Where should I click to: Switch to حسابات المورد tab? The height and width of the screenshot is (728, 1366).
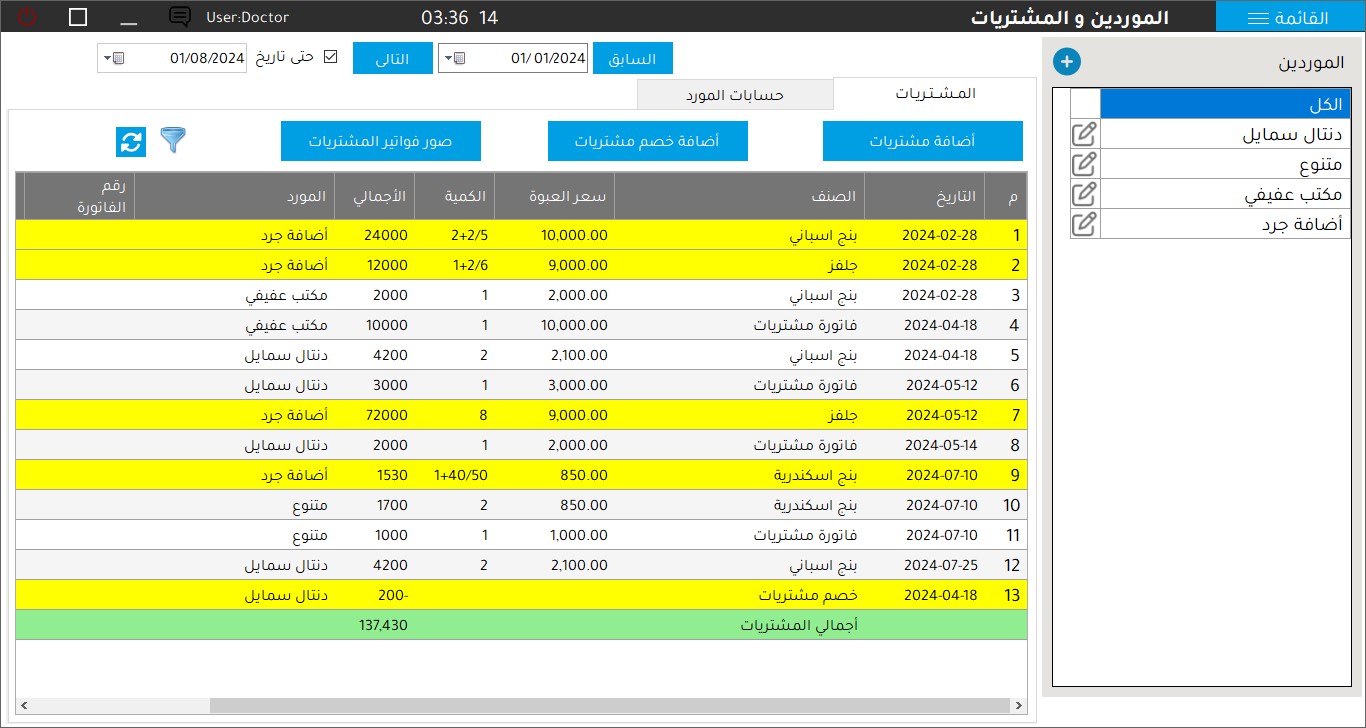coord(735,94)
